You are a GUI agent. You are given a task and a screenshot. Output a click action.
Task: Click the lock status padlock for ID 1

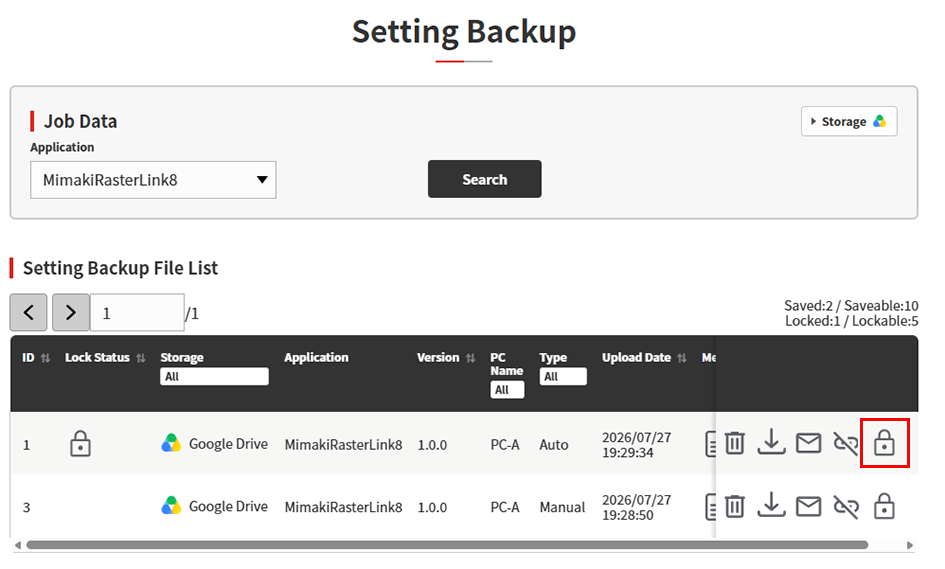coord(80,444)
